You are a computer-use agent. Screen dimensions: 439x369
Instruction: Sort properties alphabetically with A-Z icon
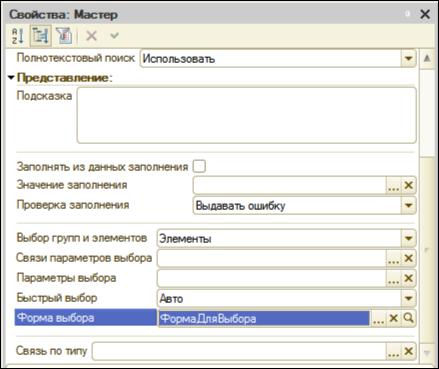pyautogui.click(x=18, y=36)
